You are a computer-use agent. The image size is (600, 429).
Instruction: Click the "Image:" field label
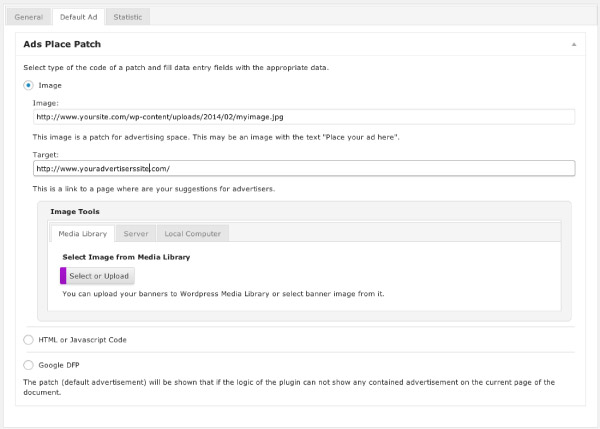pos(45,102)
